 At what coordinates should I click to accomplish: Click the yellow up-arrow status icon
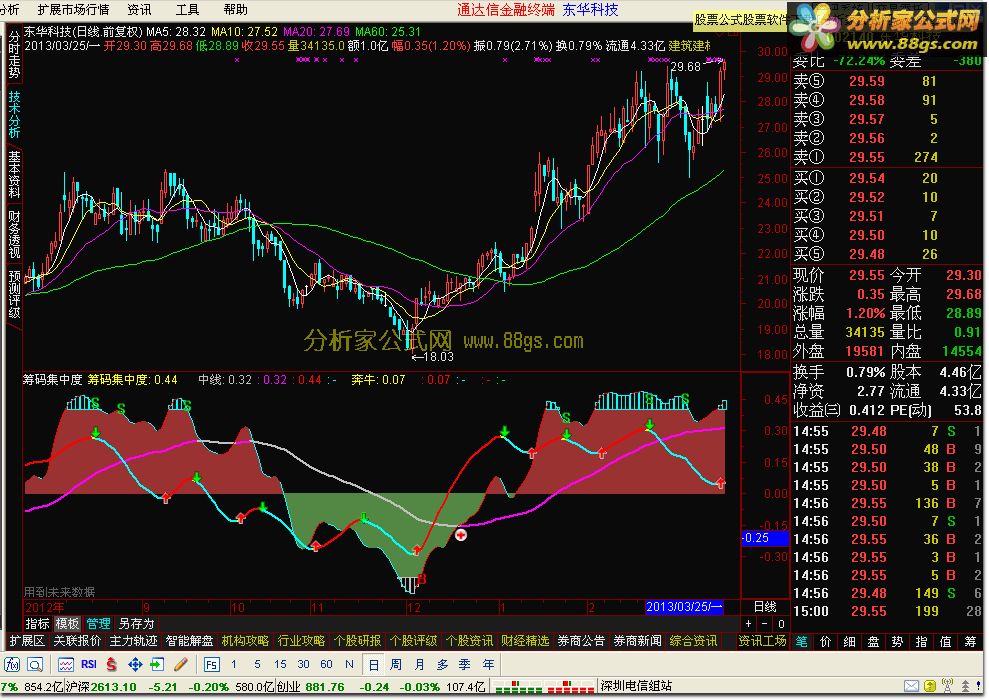929,686
